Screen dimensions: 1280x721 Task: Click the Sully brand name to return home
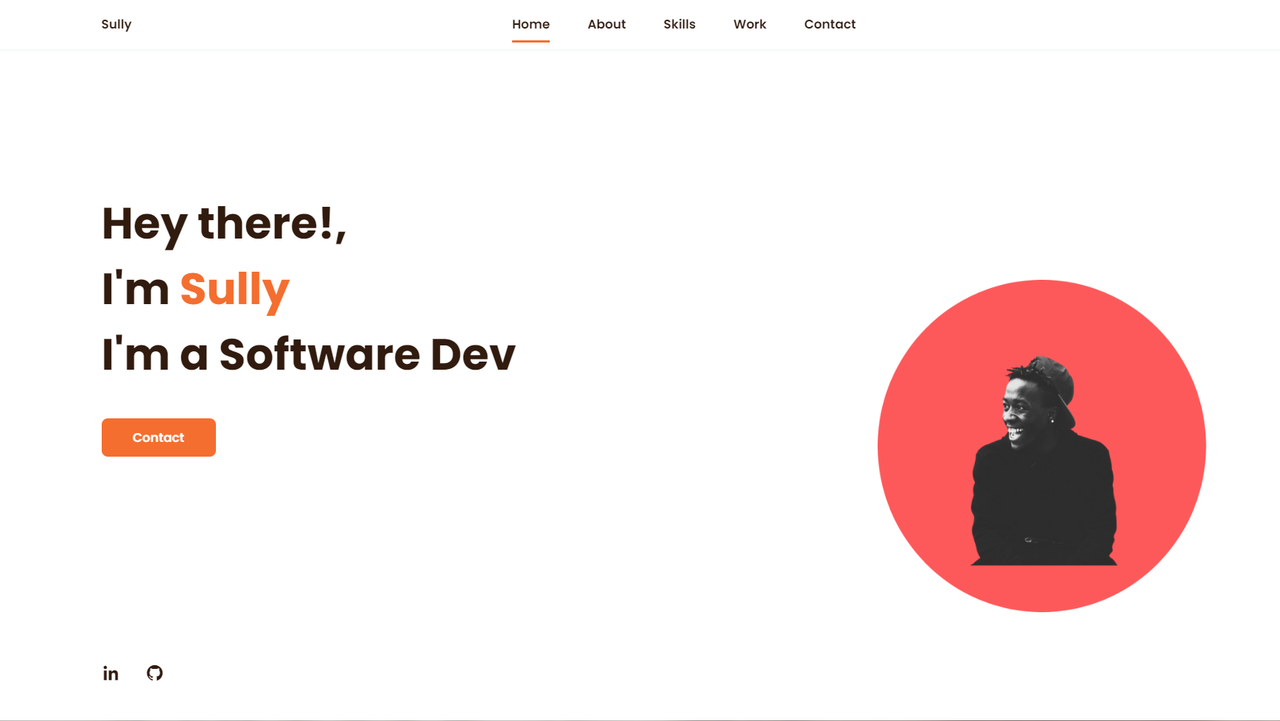(x=116, y=24)
